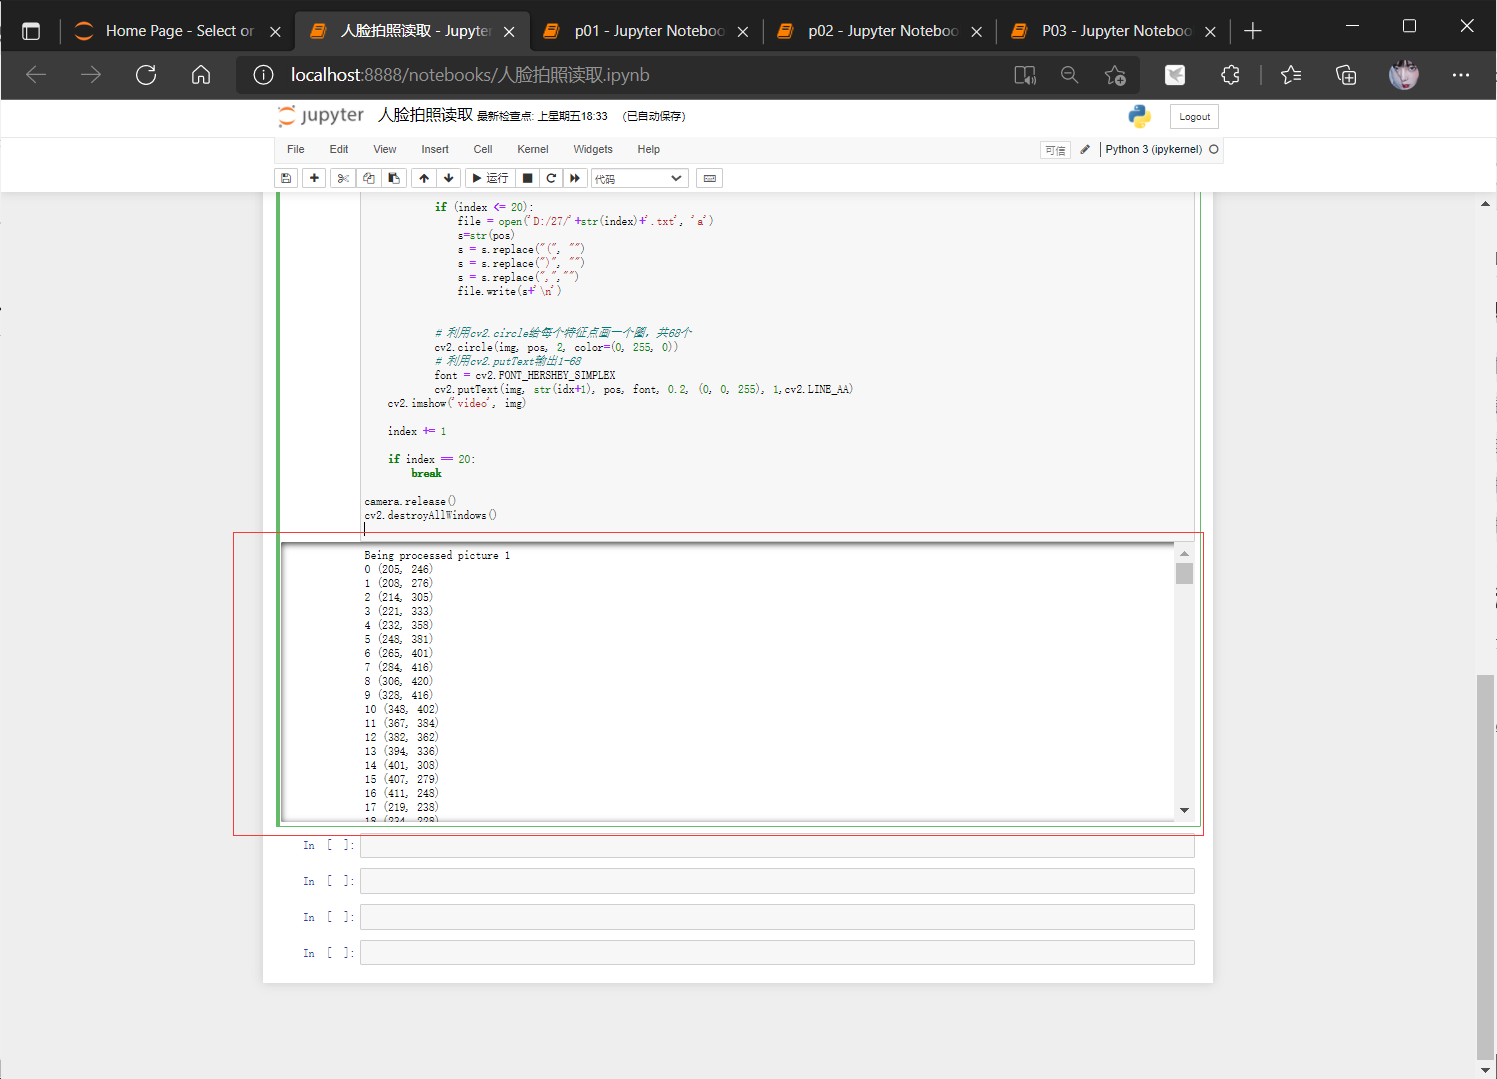Open the favorites list

coord(1291,75)
